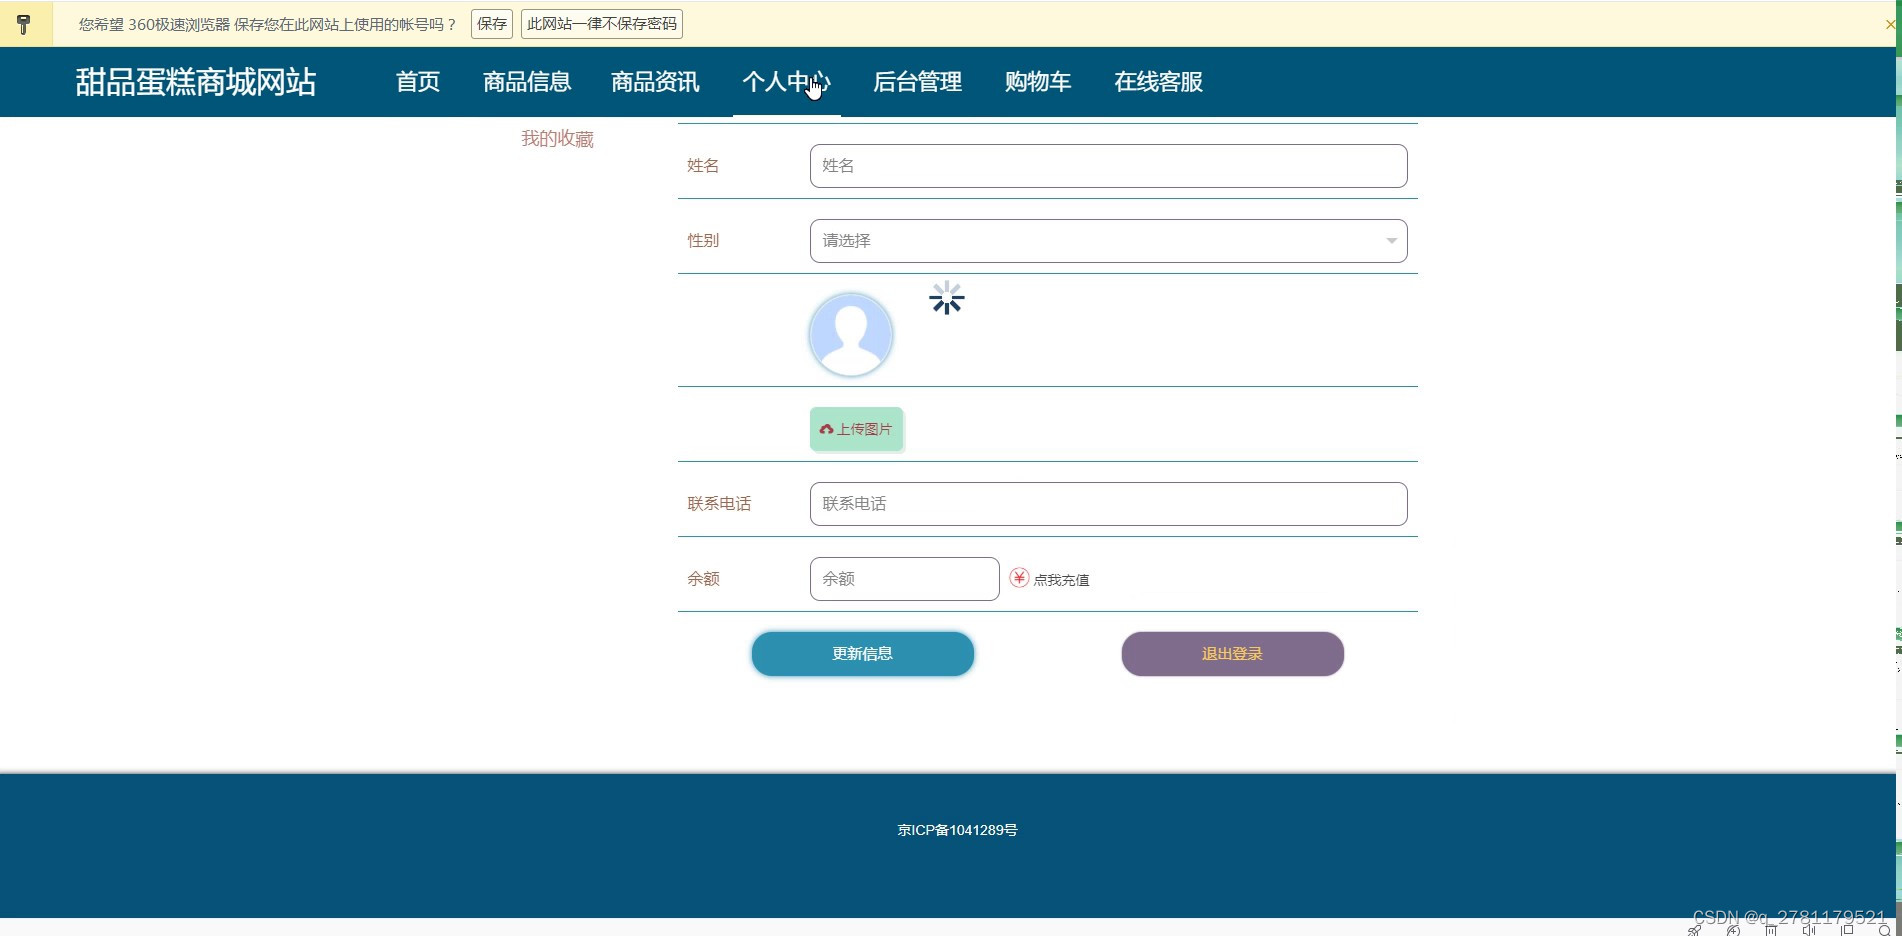Open 在线客服 navigation item

pos(1158,82)
